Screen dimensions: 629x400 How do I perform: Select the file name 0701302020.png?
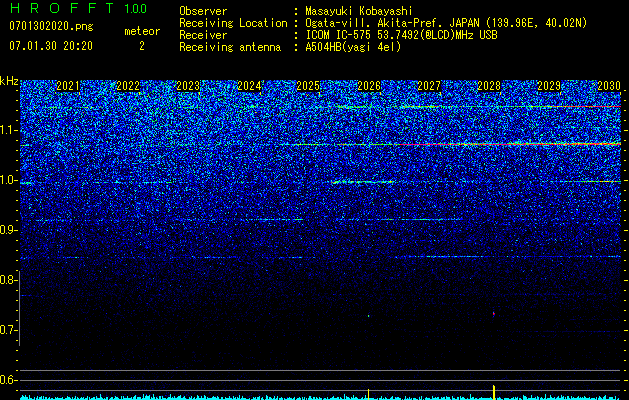pyautogui.click(x=51, y=27)
